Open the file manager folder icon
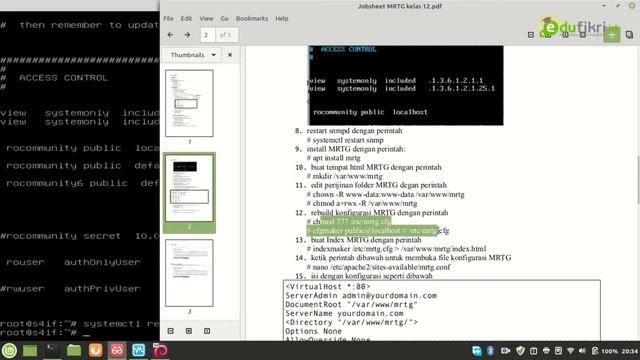The image size is (640, 360). click(73, 350)
